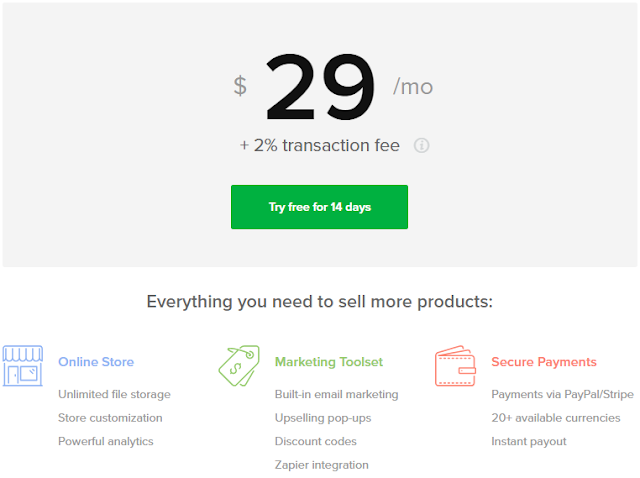Open the Online Store heading
The width and height of the screenshot is (640, 478).
click(x=96, y=362)
